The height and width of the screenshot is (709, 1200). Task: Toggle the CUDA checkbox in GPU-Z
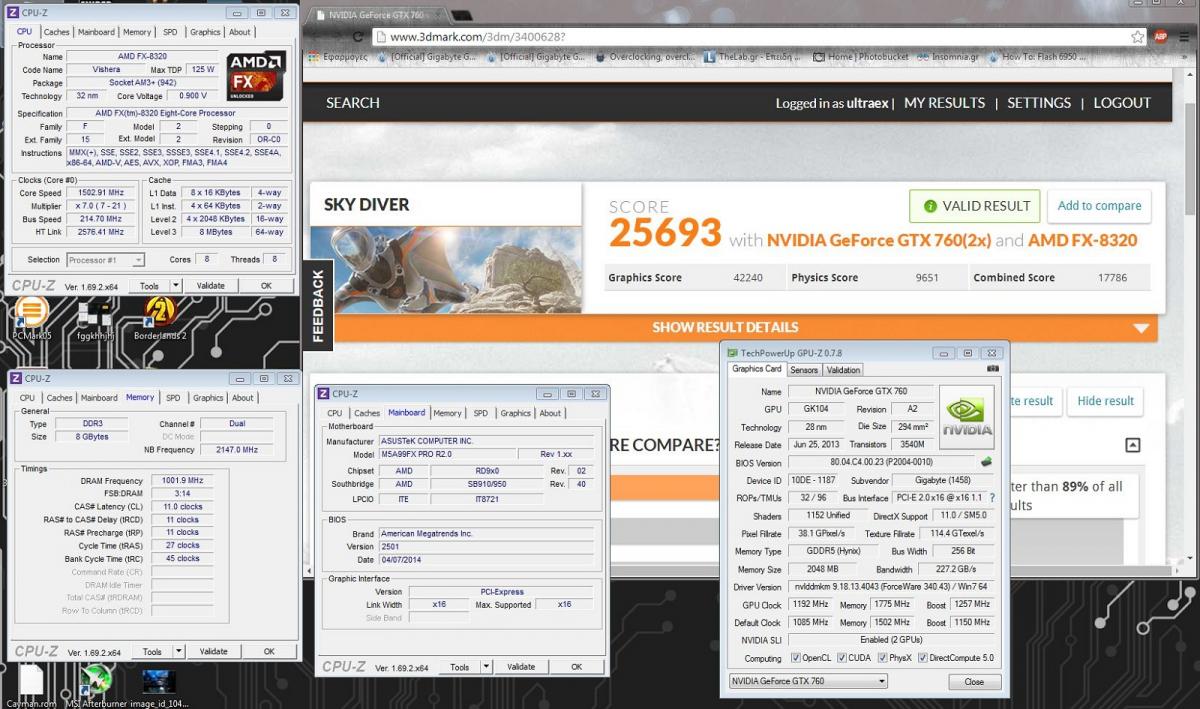pos(840,658)
